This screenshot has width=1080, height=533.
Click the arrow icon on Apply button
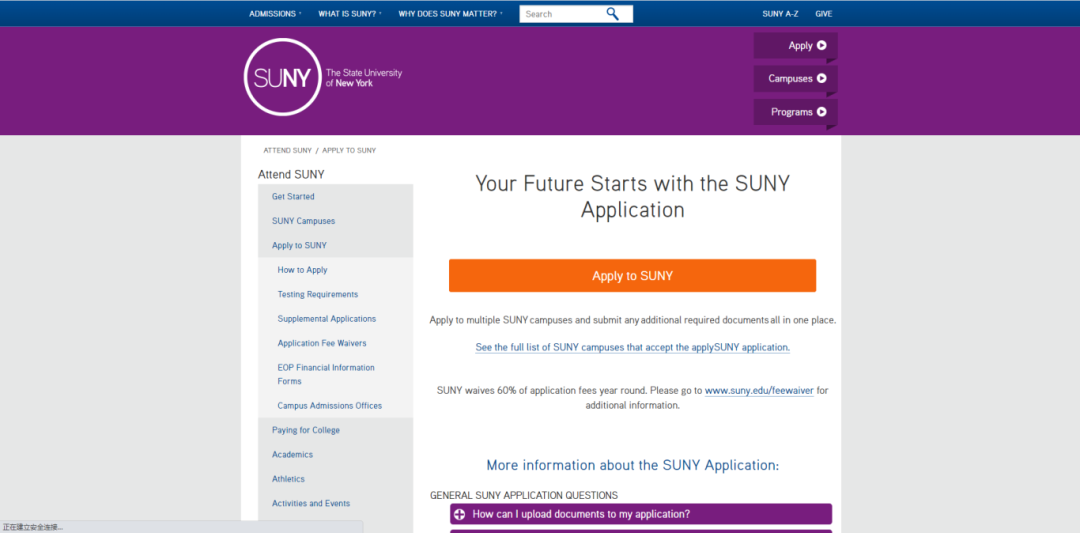click(x=821, y=45)
